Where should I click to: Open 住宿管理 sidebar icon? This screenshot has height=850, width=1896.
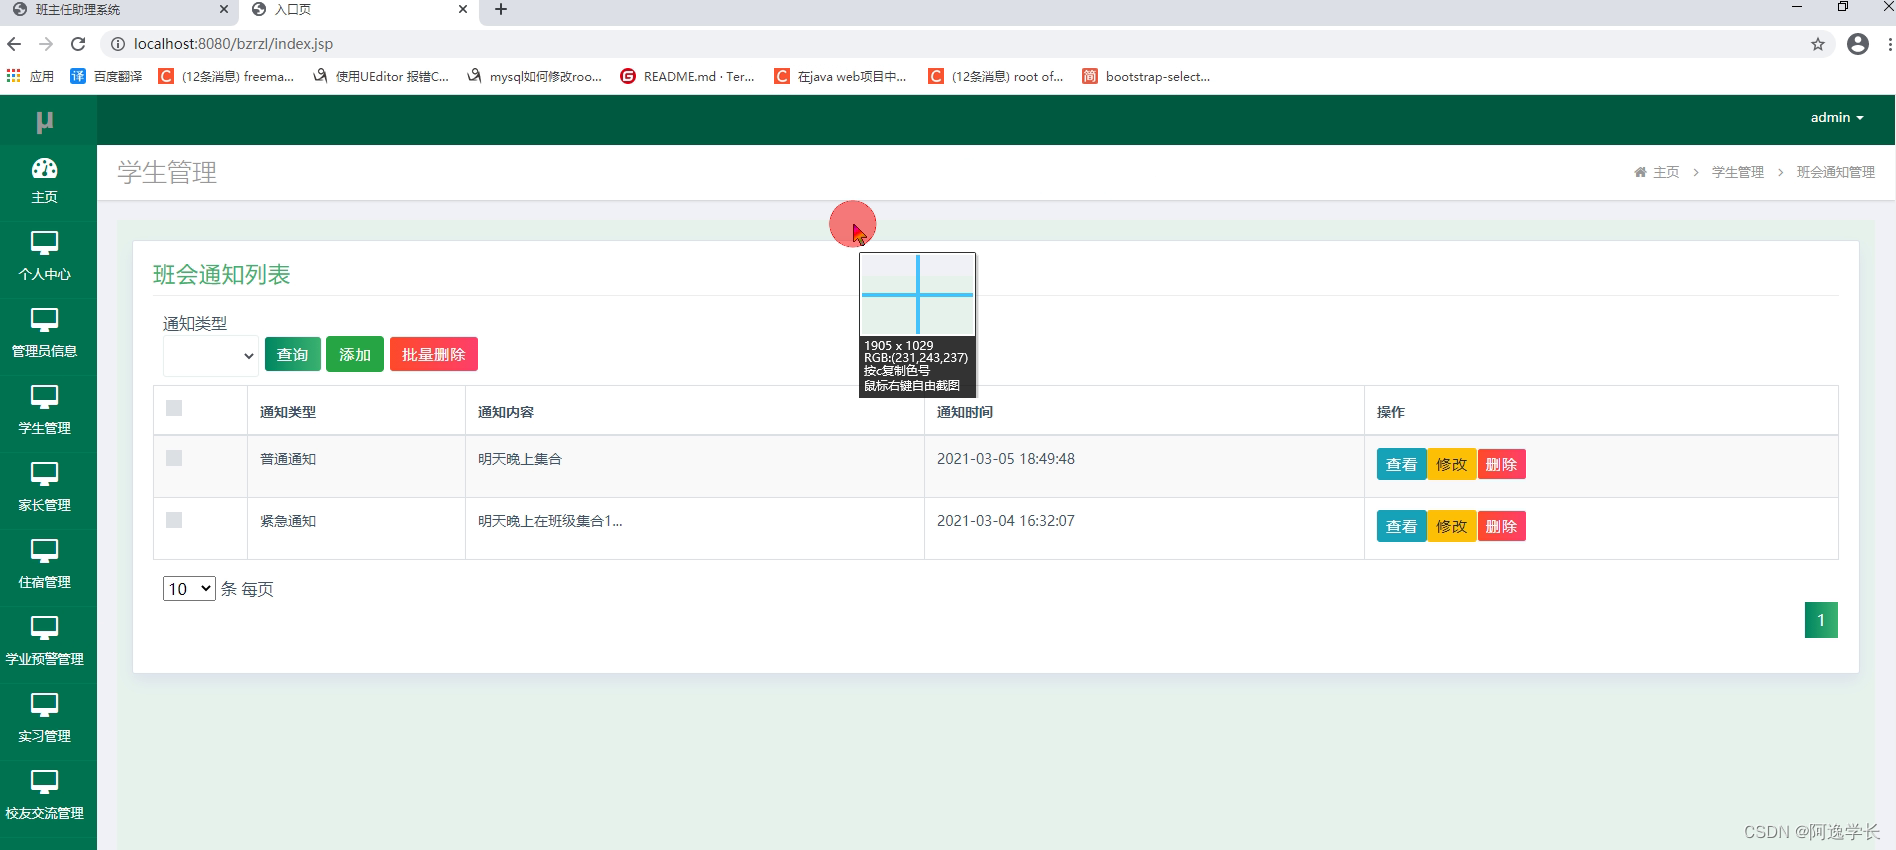click(x=44, y=551)
